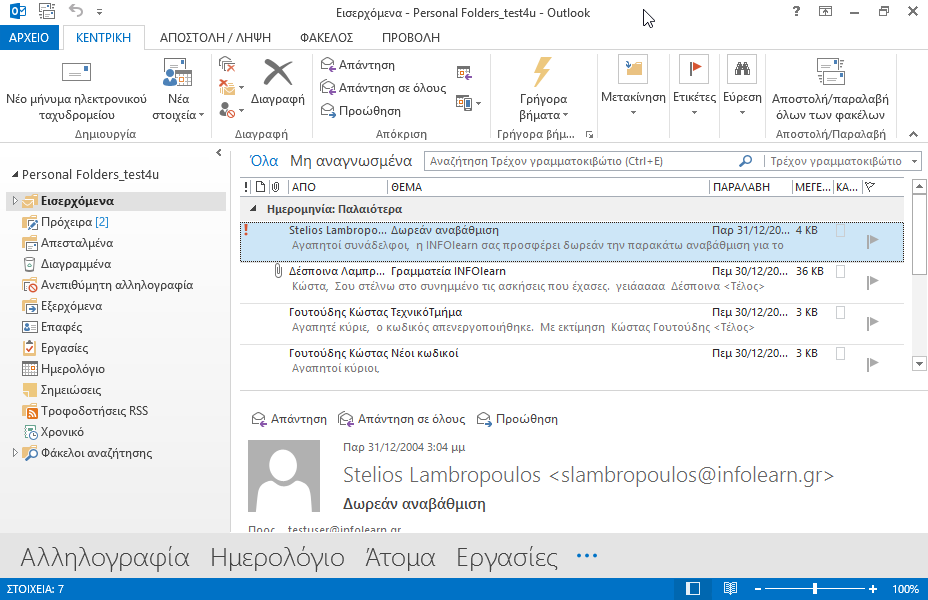The height and width of the screenshot is (600, 928).
Task: Click the attachment column header paperclip
Action: pos(275,187)
